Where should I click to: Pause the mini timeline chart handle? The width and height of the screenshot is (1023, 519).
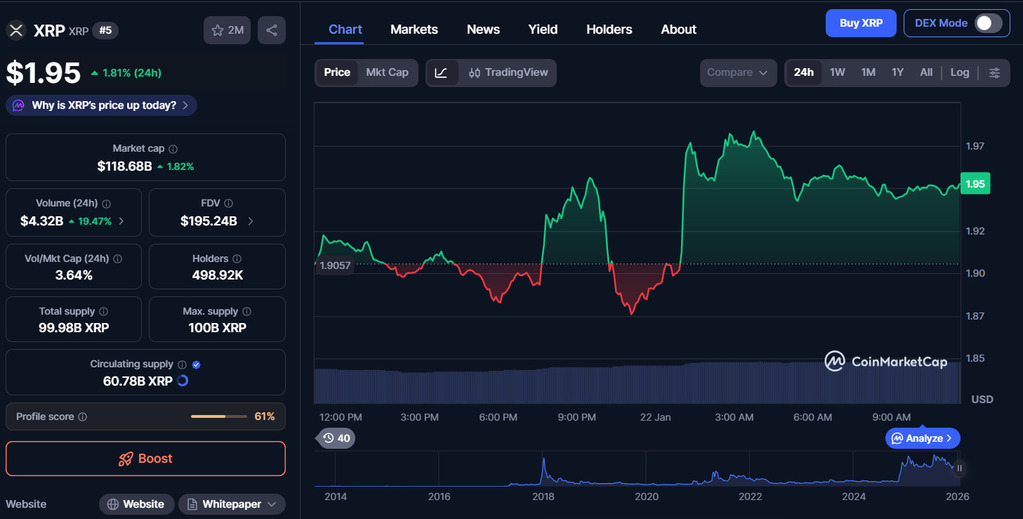(959, 467)
